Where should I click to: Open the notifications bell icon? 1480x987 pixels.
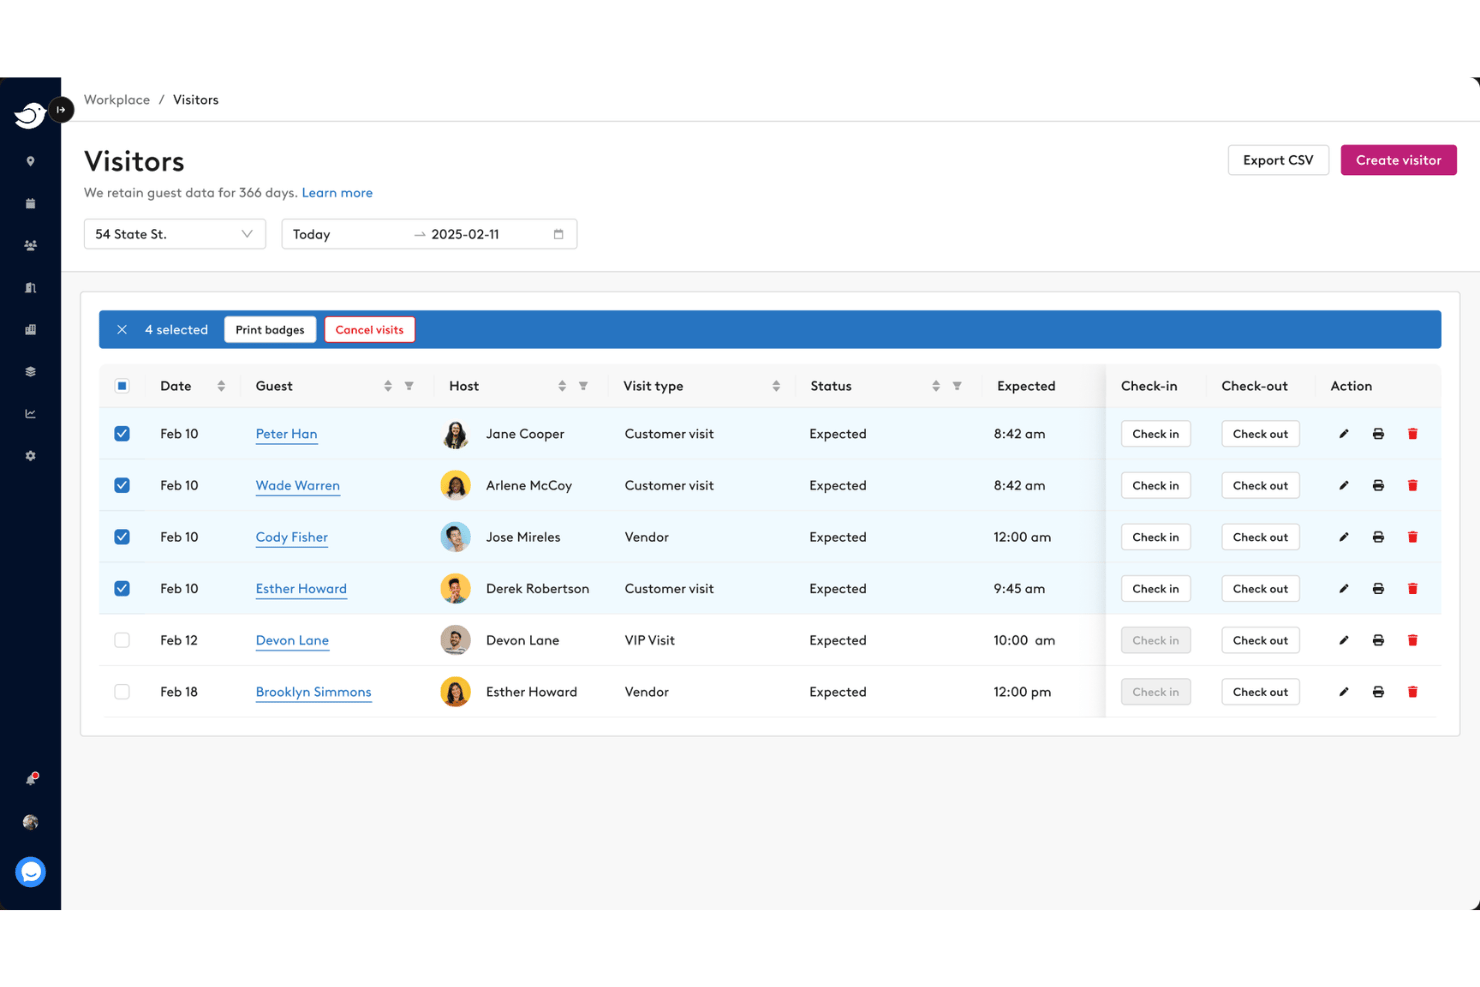pyautogui.click(x=31, y=779)
